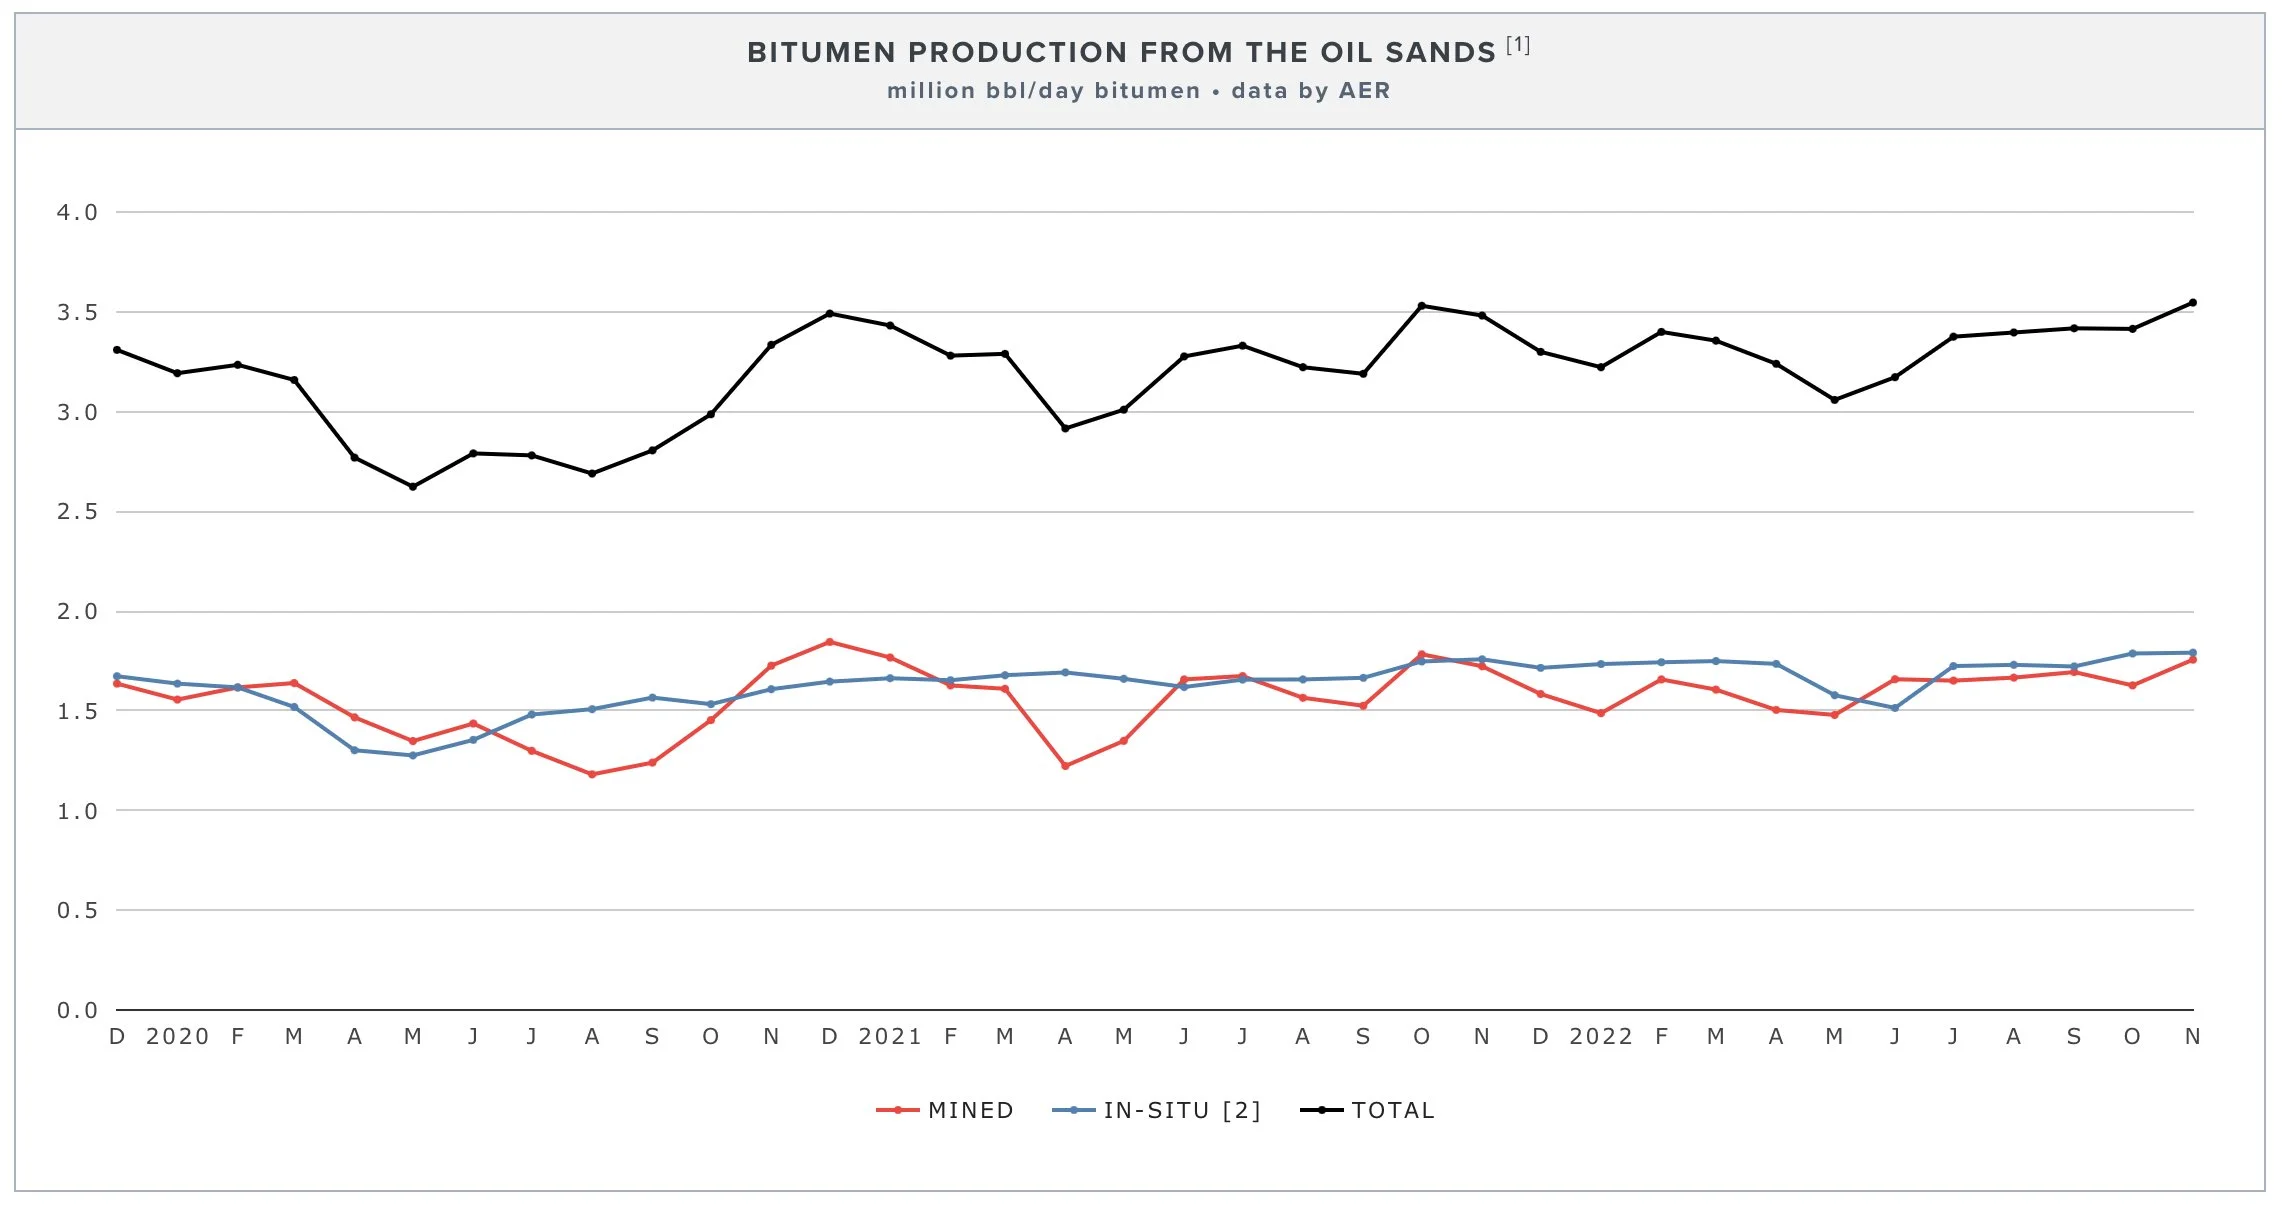Image resolution: width=2282 pixels, height=1208 pixels.
Task: Click TOTAL data point at November 2022
Action: point(2192,303)
